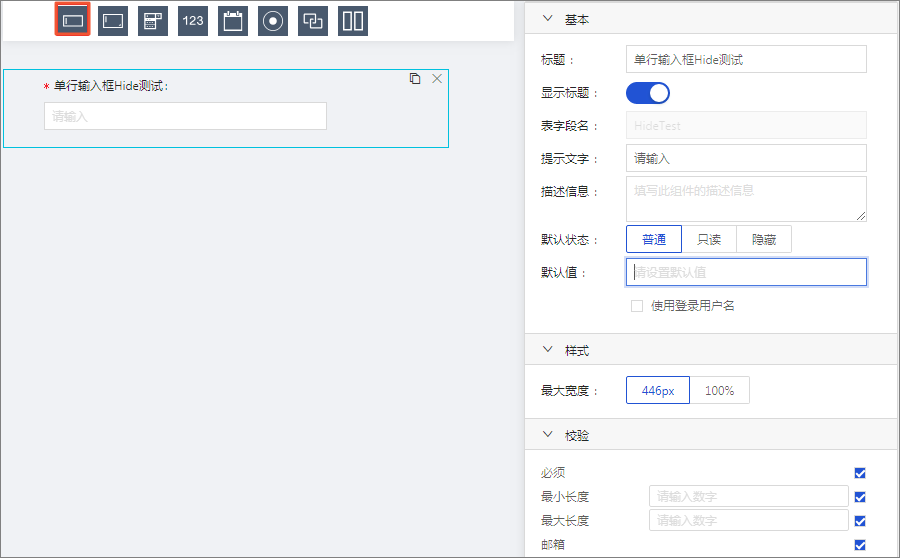The height and width of the screenshot is (558, 900).
Task: Uncheck the 最大长度 validation checkbox
Action: [860, 521]
